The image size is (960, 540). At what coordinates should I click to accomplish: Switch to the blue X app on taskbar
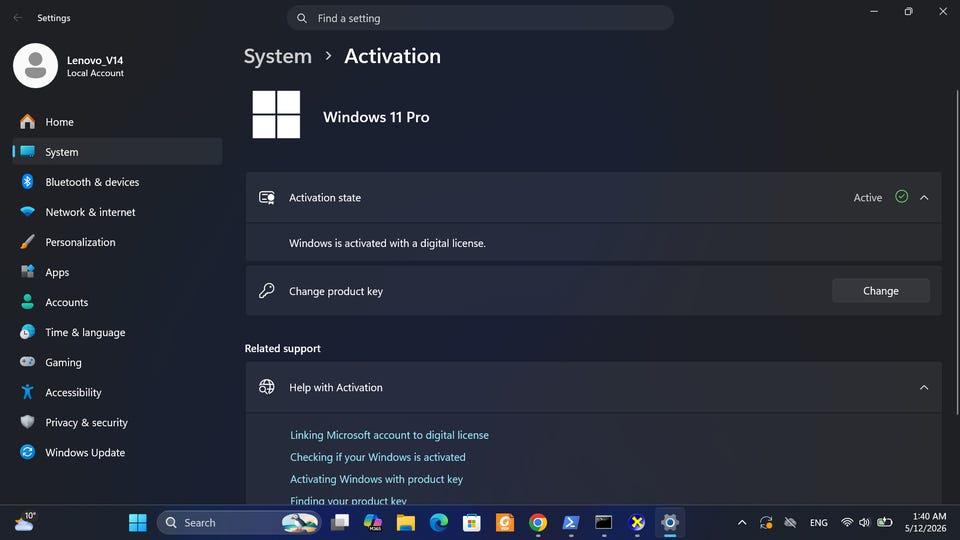pos(637,523)
